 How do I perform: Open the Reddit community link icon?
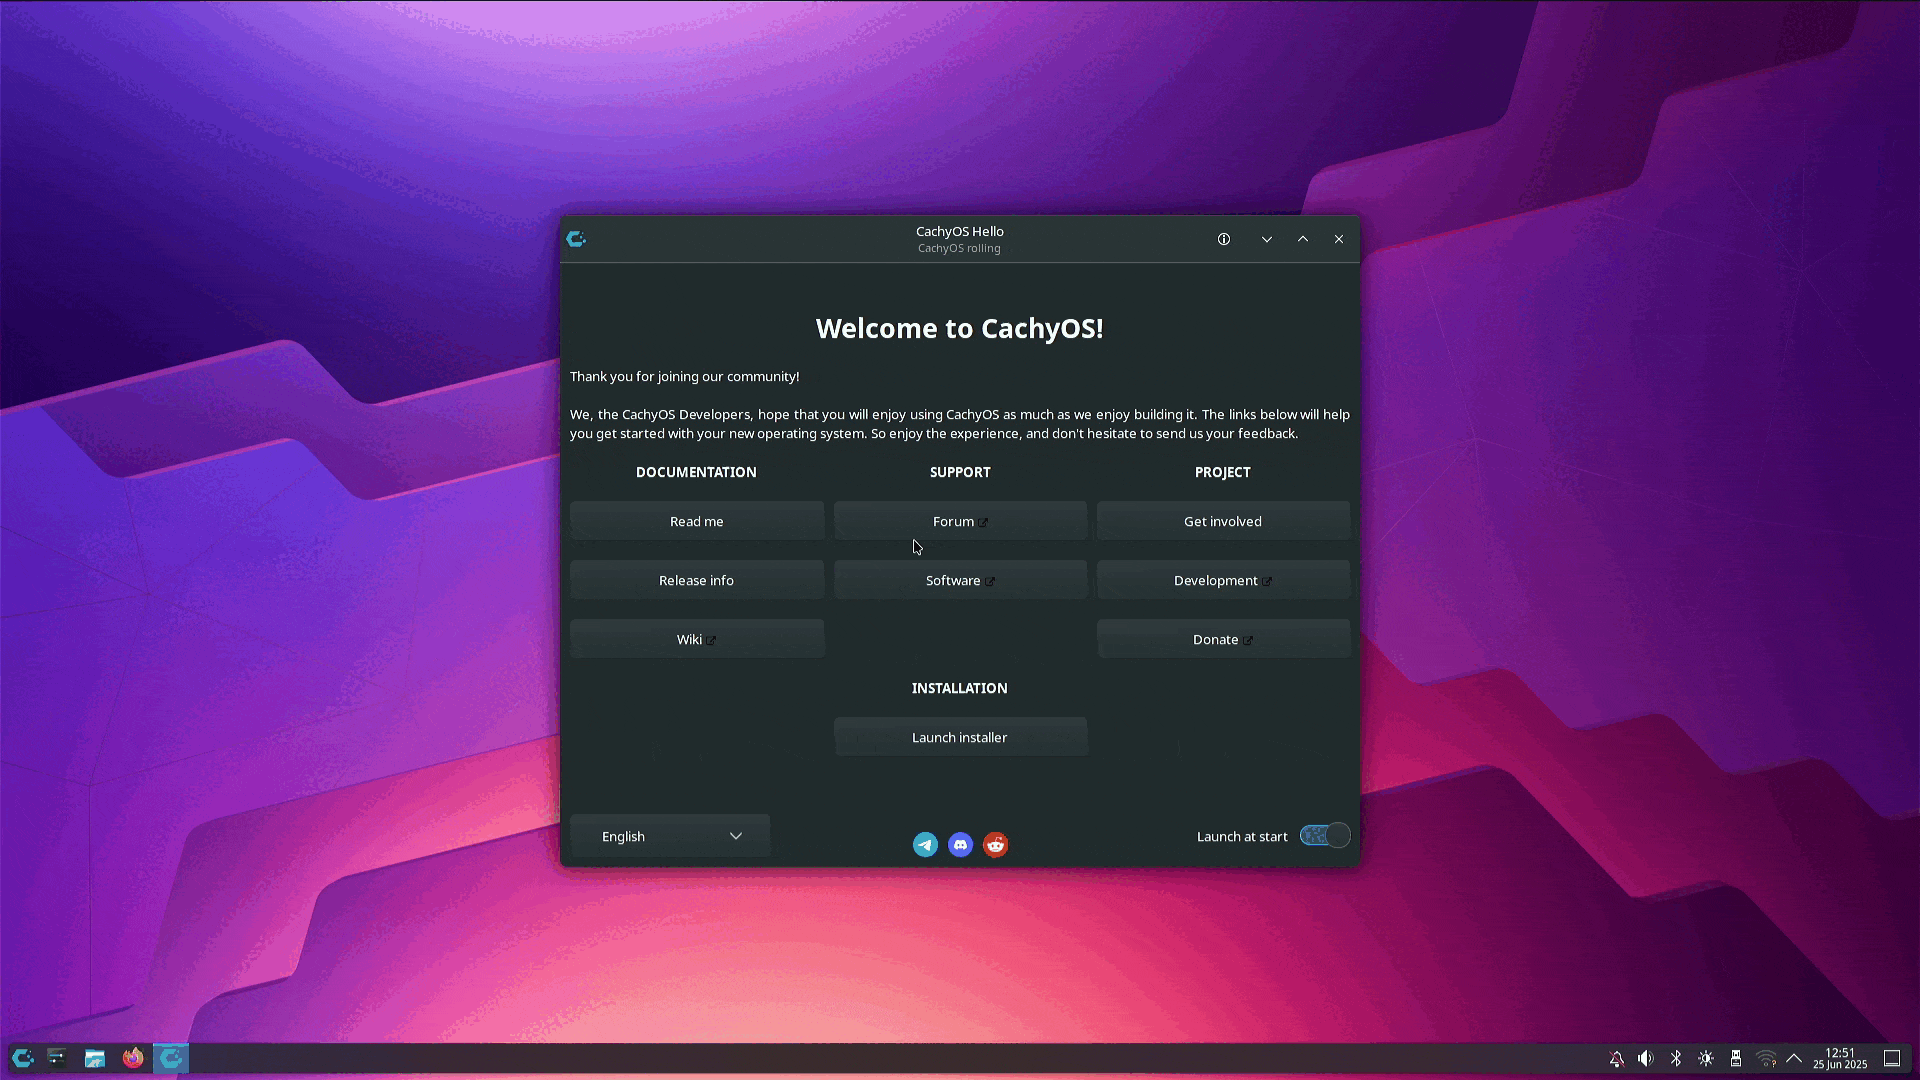[x=995, y=845]
